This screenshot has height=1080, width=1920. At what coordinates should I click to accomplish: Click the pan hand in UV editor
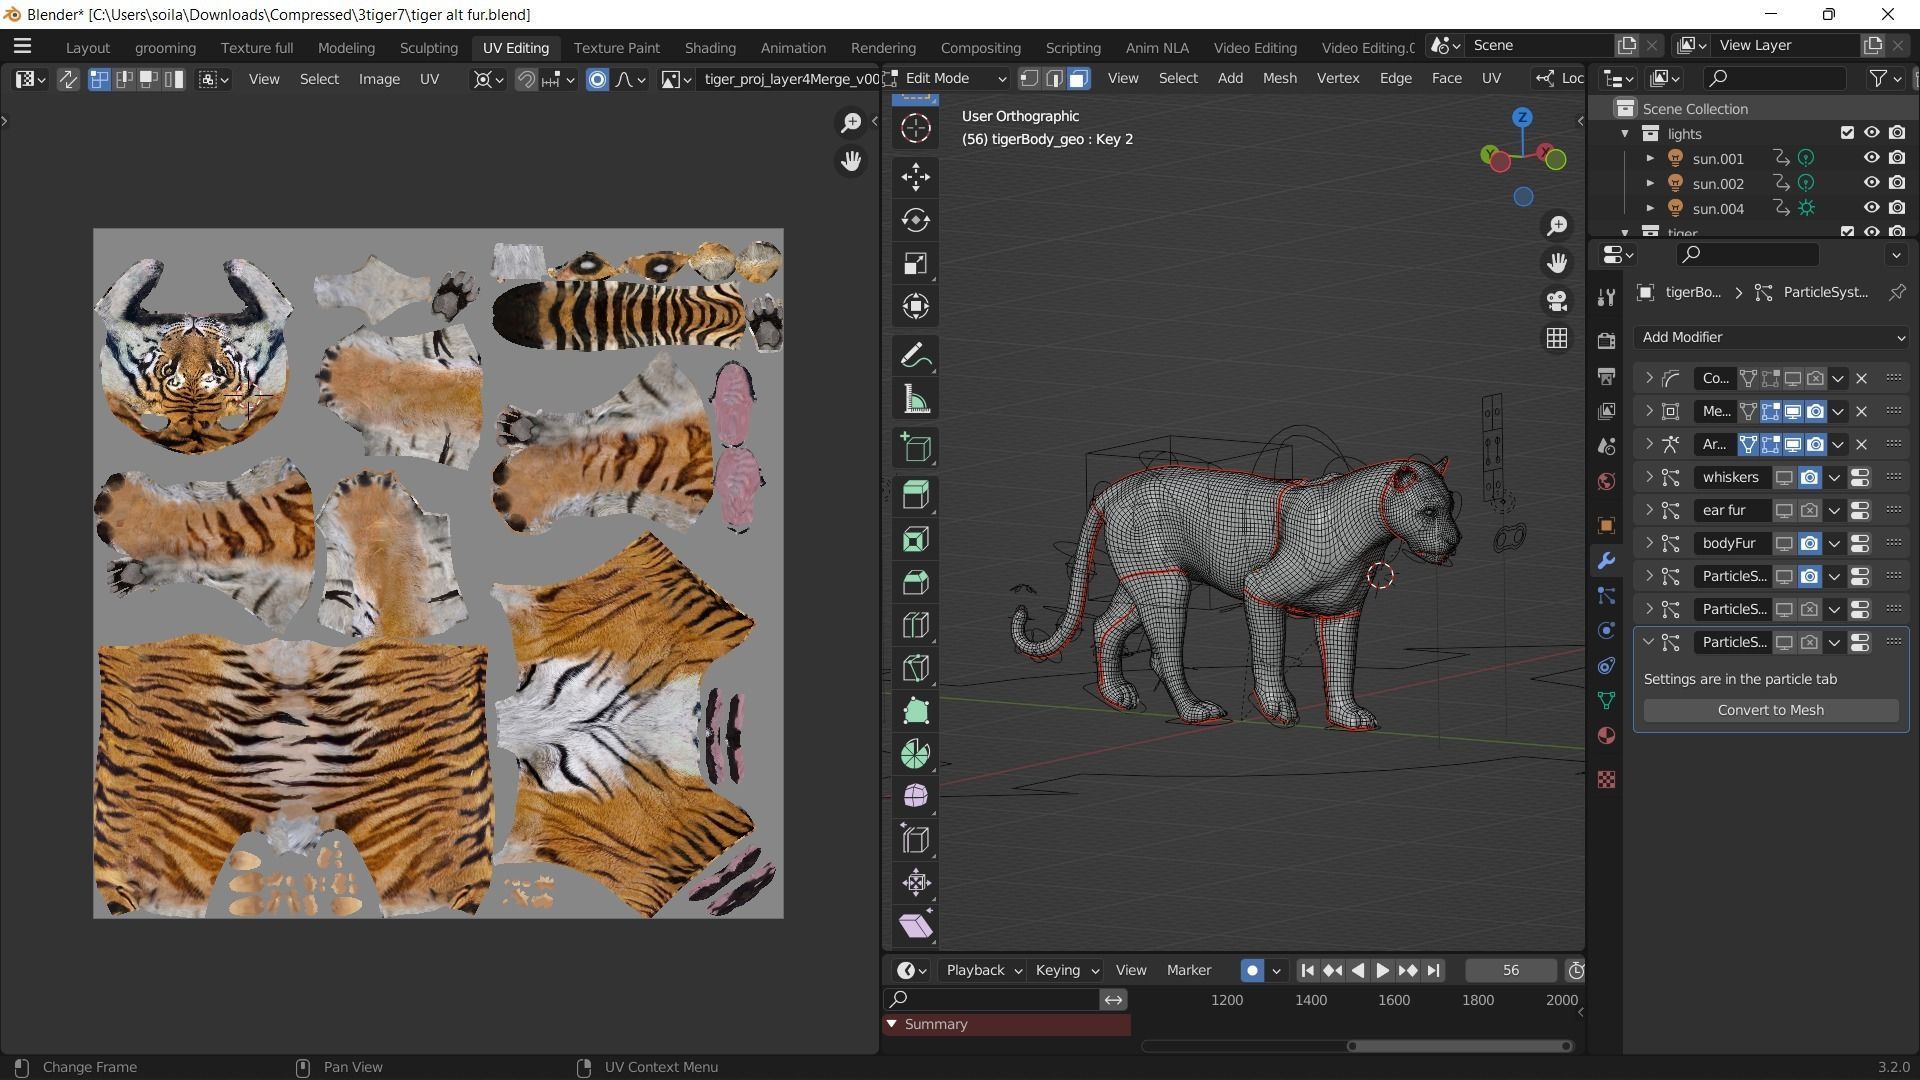coord(851,161)
